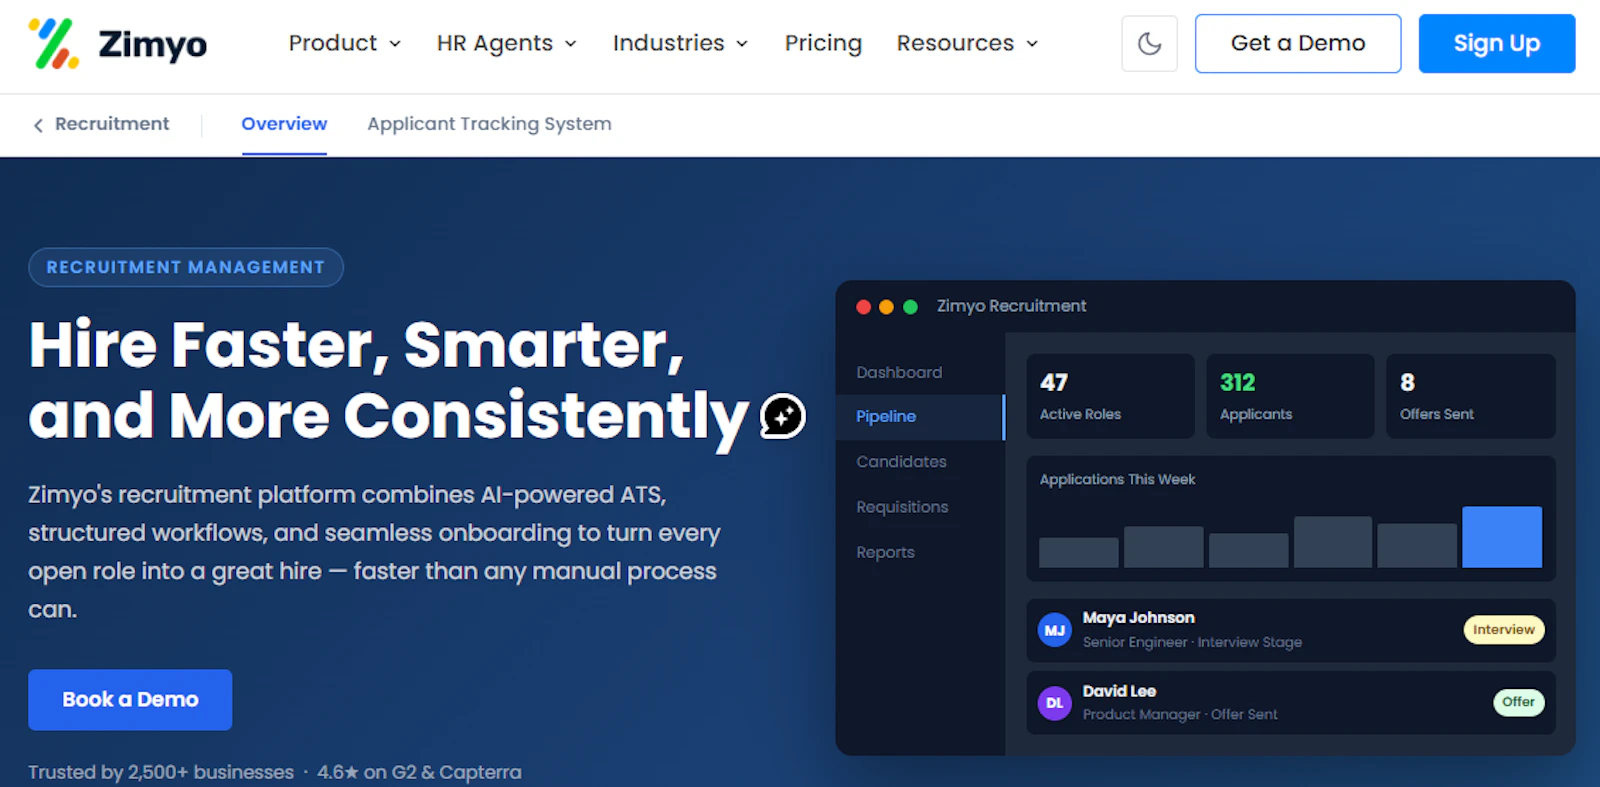Click the Senior Engineer · Interview Stage text
Viewport: 1600px width, 787px height.
(x=1192, y=642)
